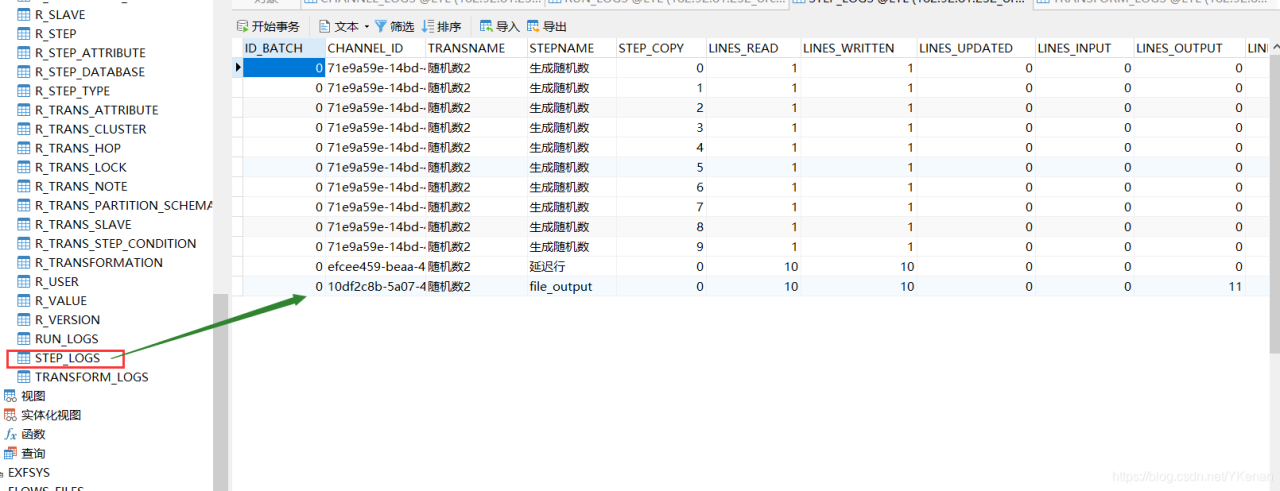Click the STEPNAME column header
Screen dimensions: 1280x491
tap(561, 48)
